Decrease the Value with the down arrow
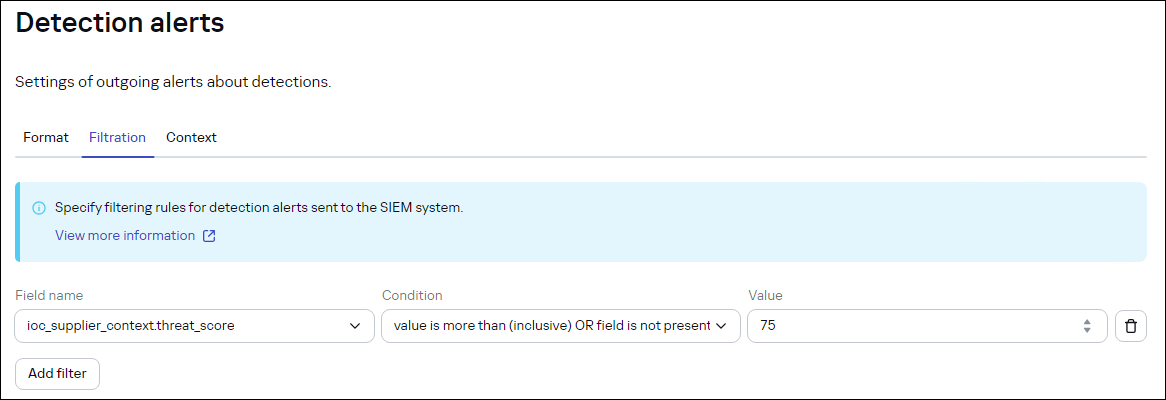 click(x=1087, y=330)
